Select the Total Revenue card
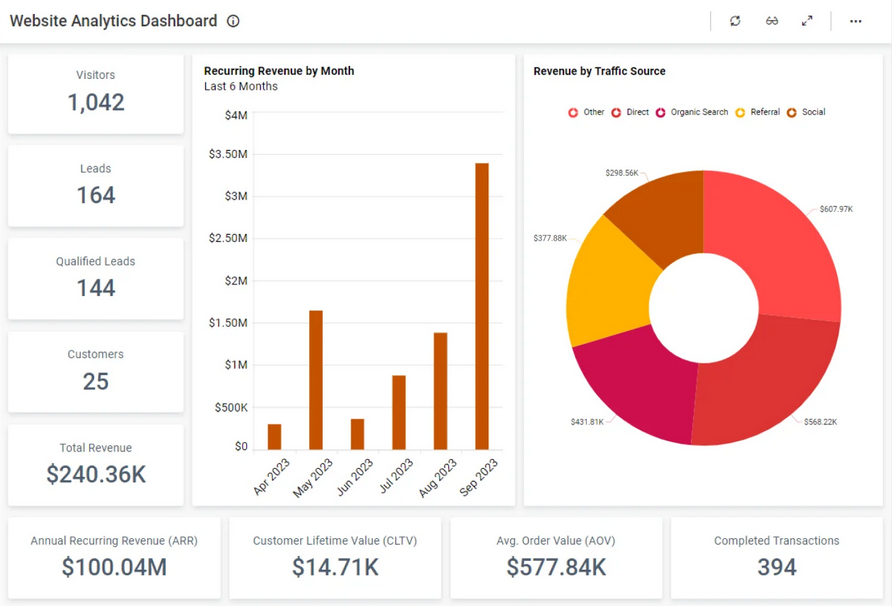 96,464
